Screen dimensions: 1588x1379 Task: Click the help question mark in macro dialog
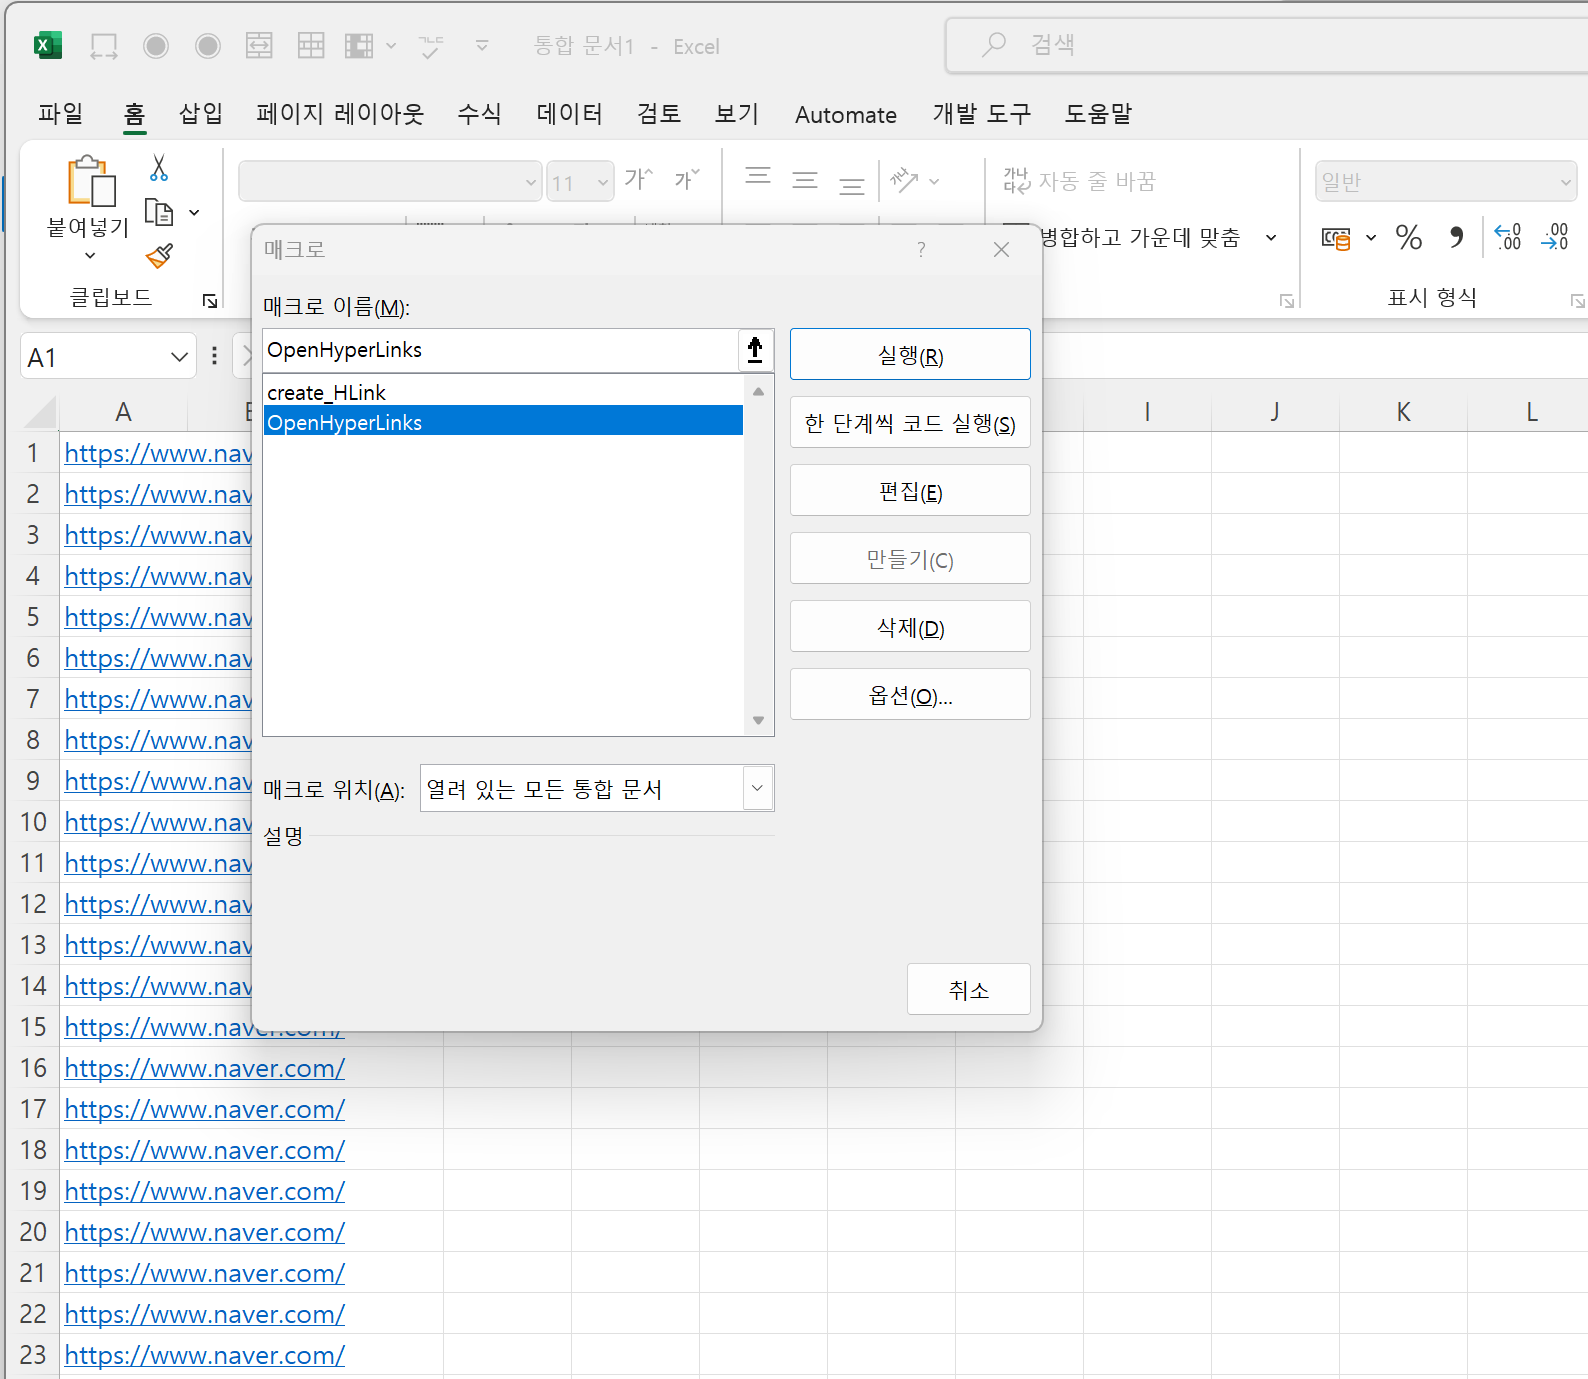coord(921,250)
